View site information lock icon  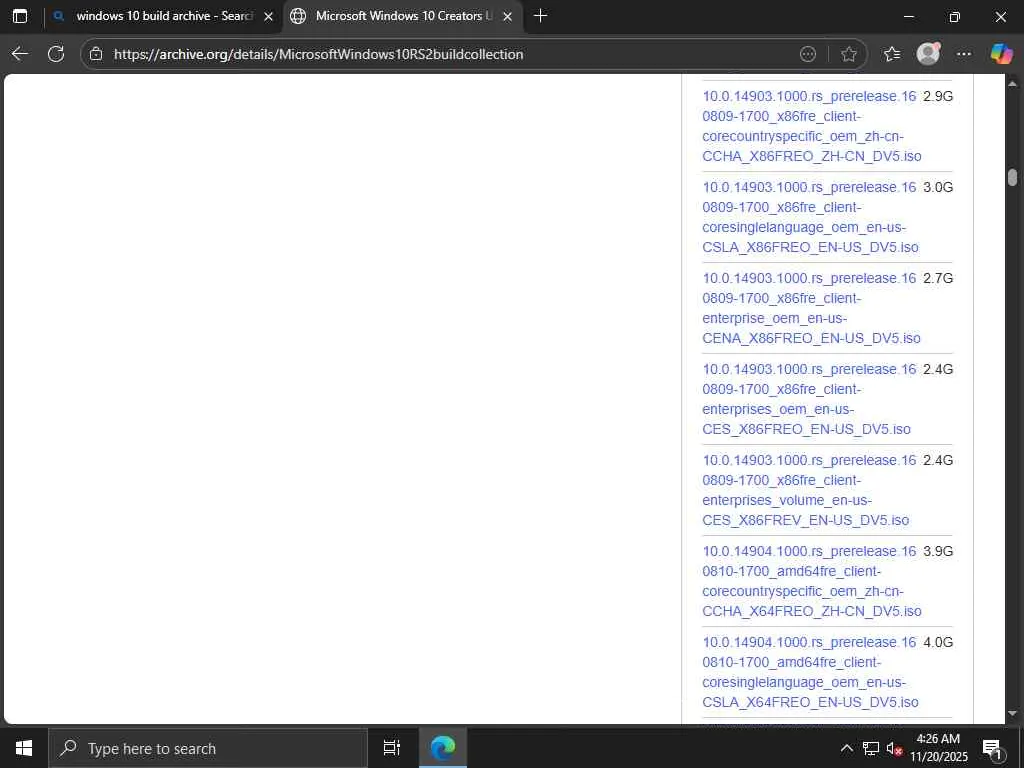click(x=96, y=54)
